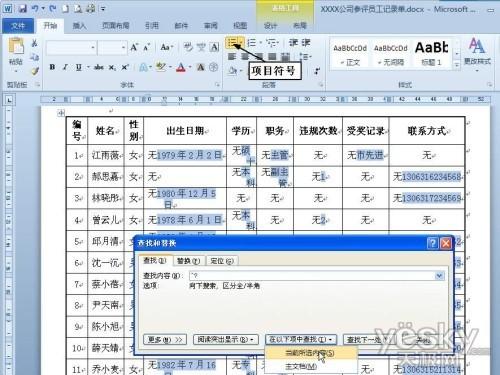Click the 阅读突出显示 (Reading Highlight) button
Screen dimensions: 500x375
coord(227,339)
